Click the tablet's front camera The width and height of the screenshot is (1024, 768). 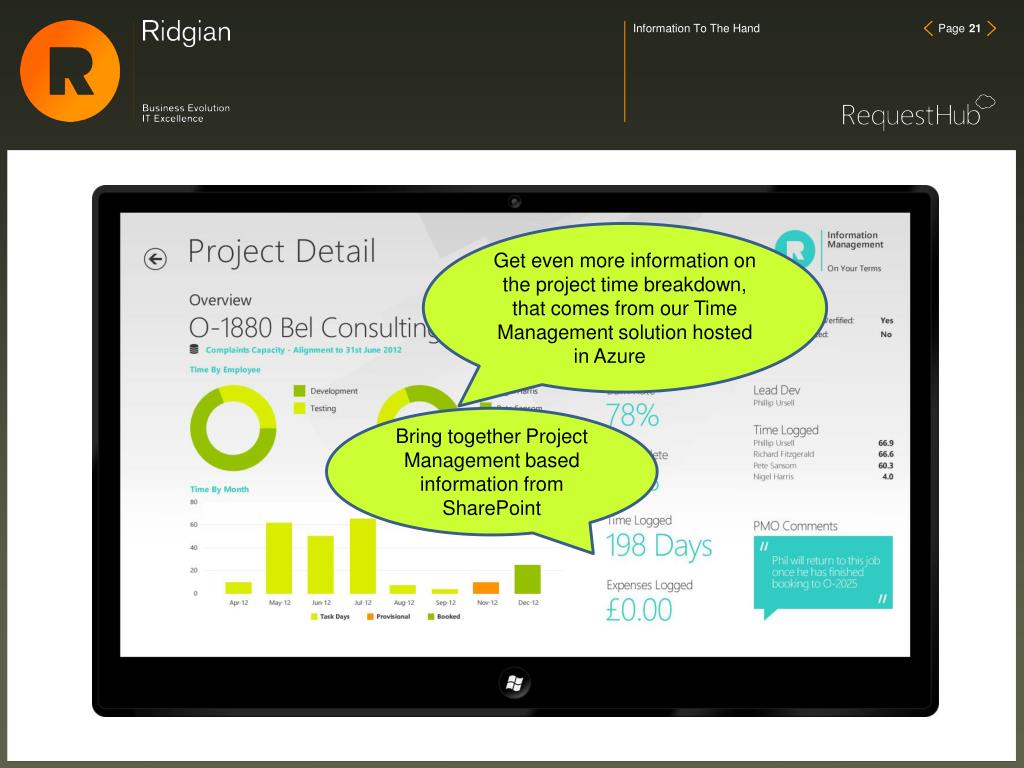(x=515, y=202)
